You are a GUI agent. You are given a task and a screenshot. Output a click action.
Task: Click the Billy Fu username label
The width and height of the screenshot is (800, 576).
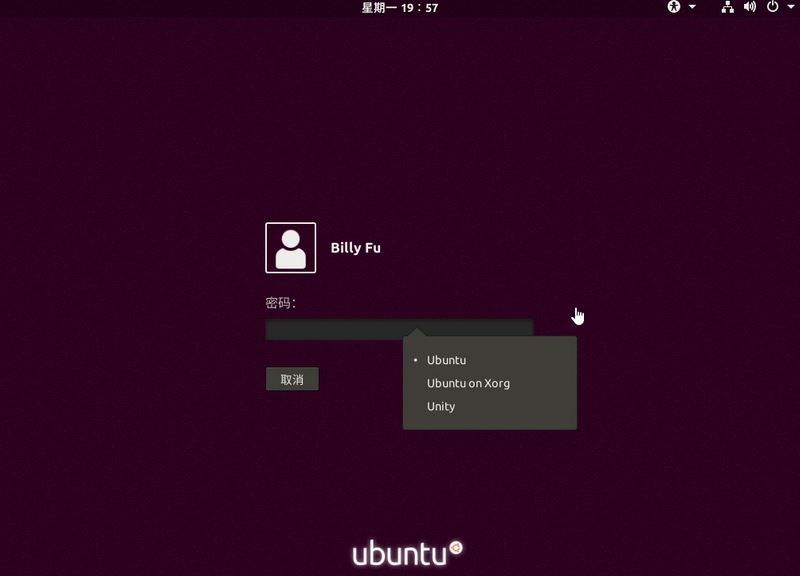click(x=355, y=248)
